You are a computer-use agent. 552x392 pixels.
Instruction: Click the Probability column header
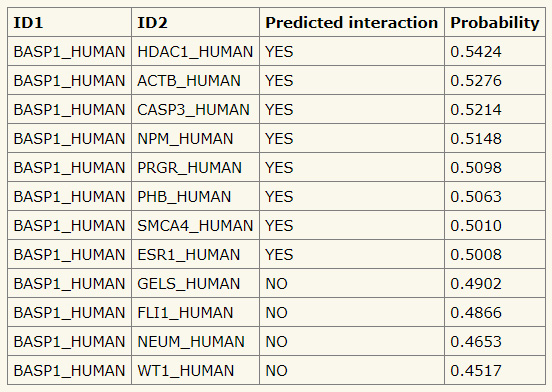(495, 23)
